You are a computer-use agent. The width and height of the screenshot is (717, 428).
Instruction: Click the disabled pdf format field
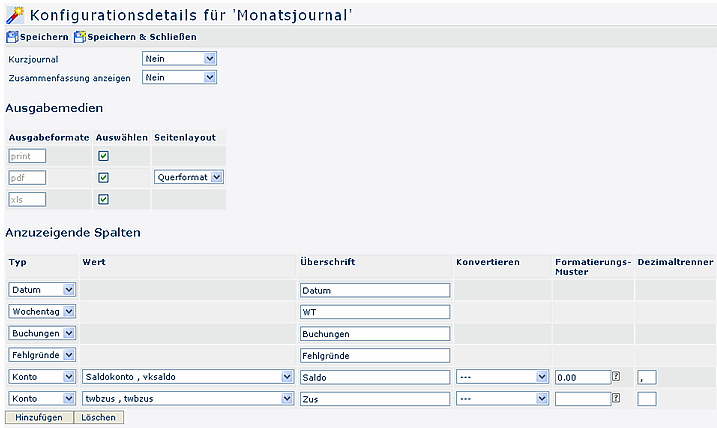(27, 177)
